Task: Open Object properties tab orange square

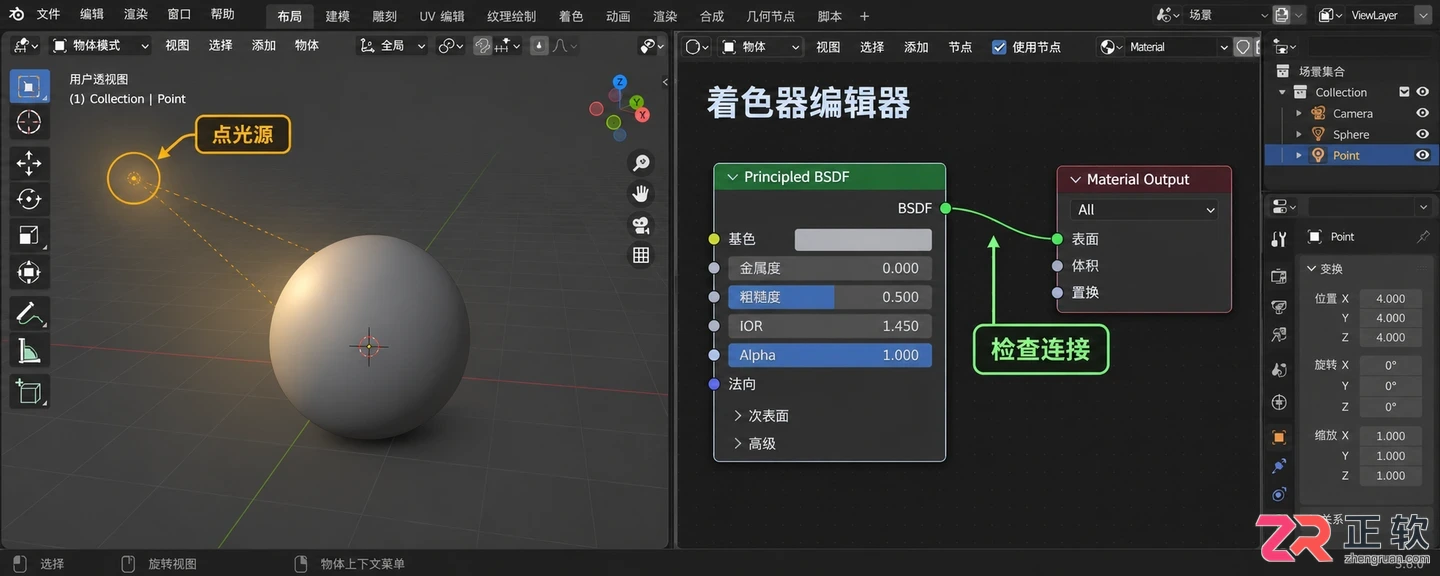Action: click(1279, 437)
